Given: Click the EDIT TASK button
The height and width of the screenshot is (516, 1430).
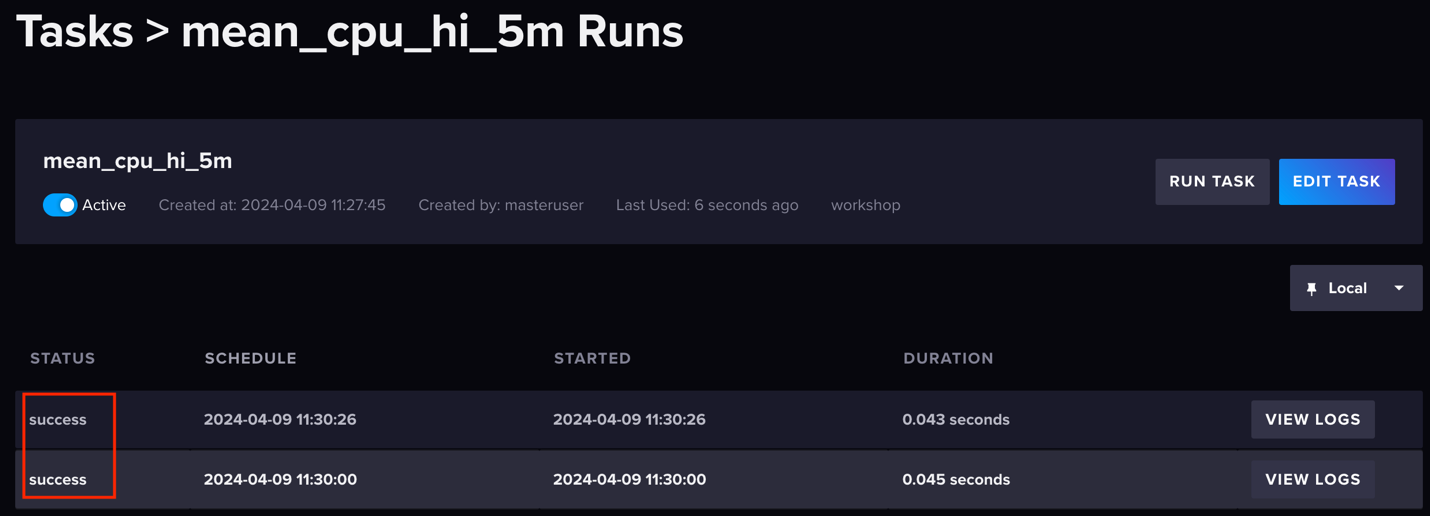Looking at the screenshot, I should (1336, 181).
